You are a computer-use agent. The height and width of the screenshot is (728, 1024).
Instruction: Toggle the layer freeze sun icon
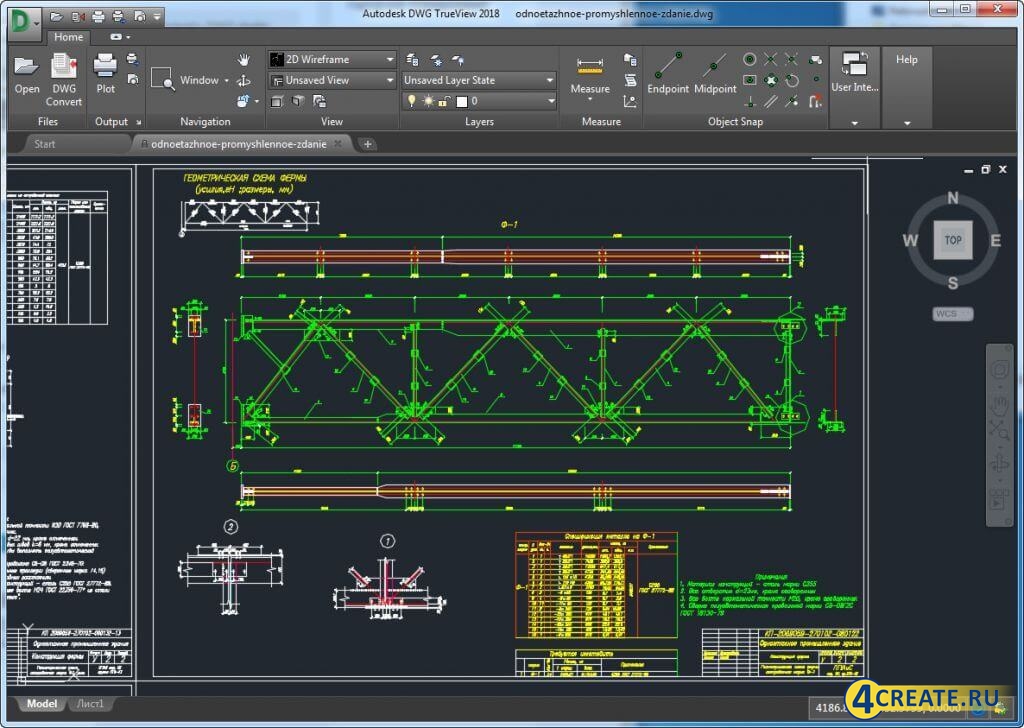click(x=428, y=100)
